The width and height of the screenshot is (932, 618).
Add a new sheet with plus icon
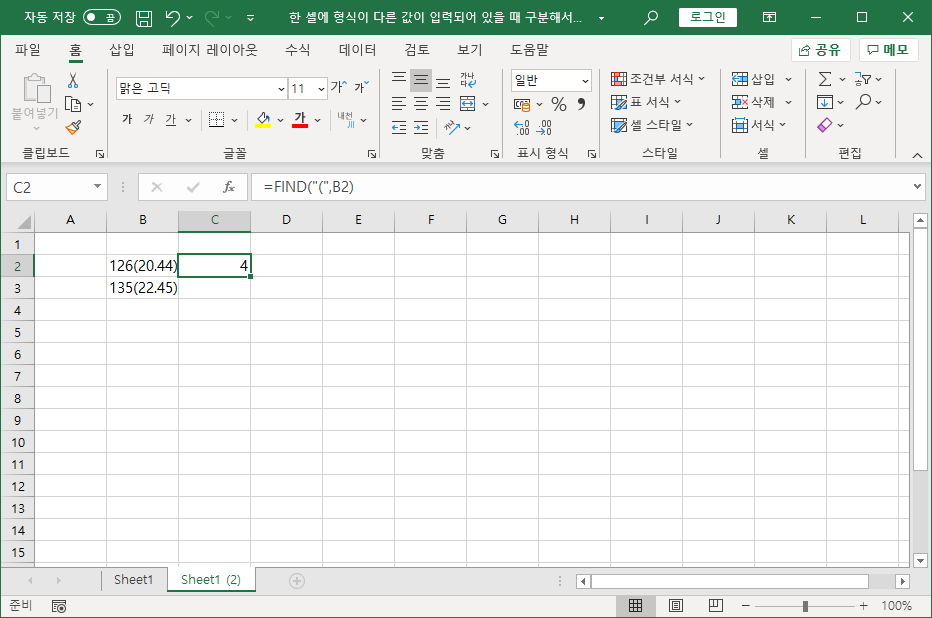pyautogui.click(x=297, y=581)
